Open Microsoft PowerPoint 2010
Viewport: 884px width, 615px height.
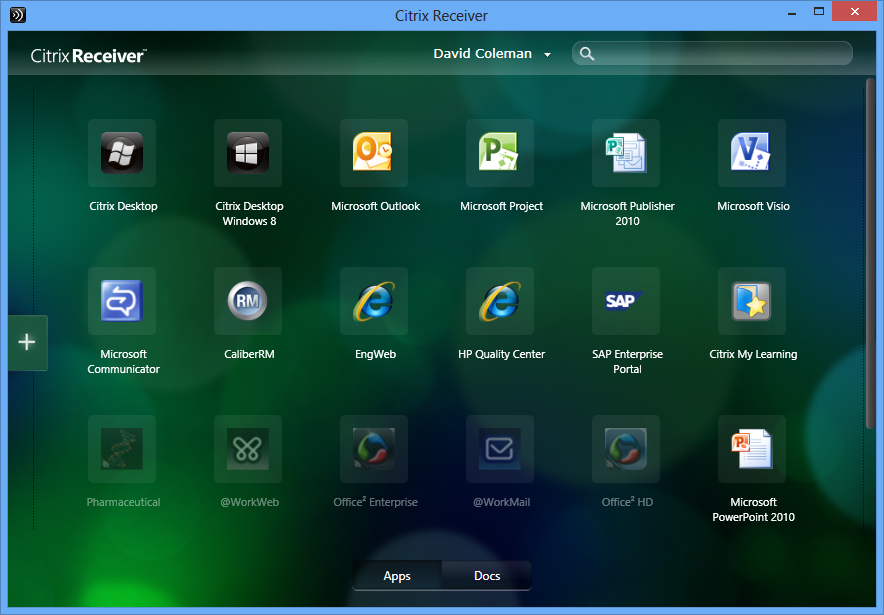(x=752, y=449)
